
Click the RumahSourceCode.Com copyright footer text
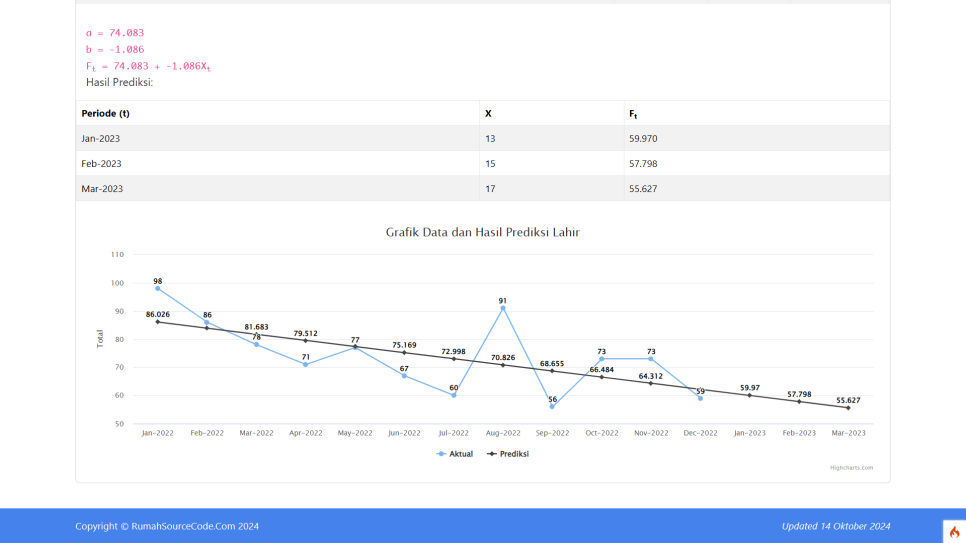click(167, 526)
